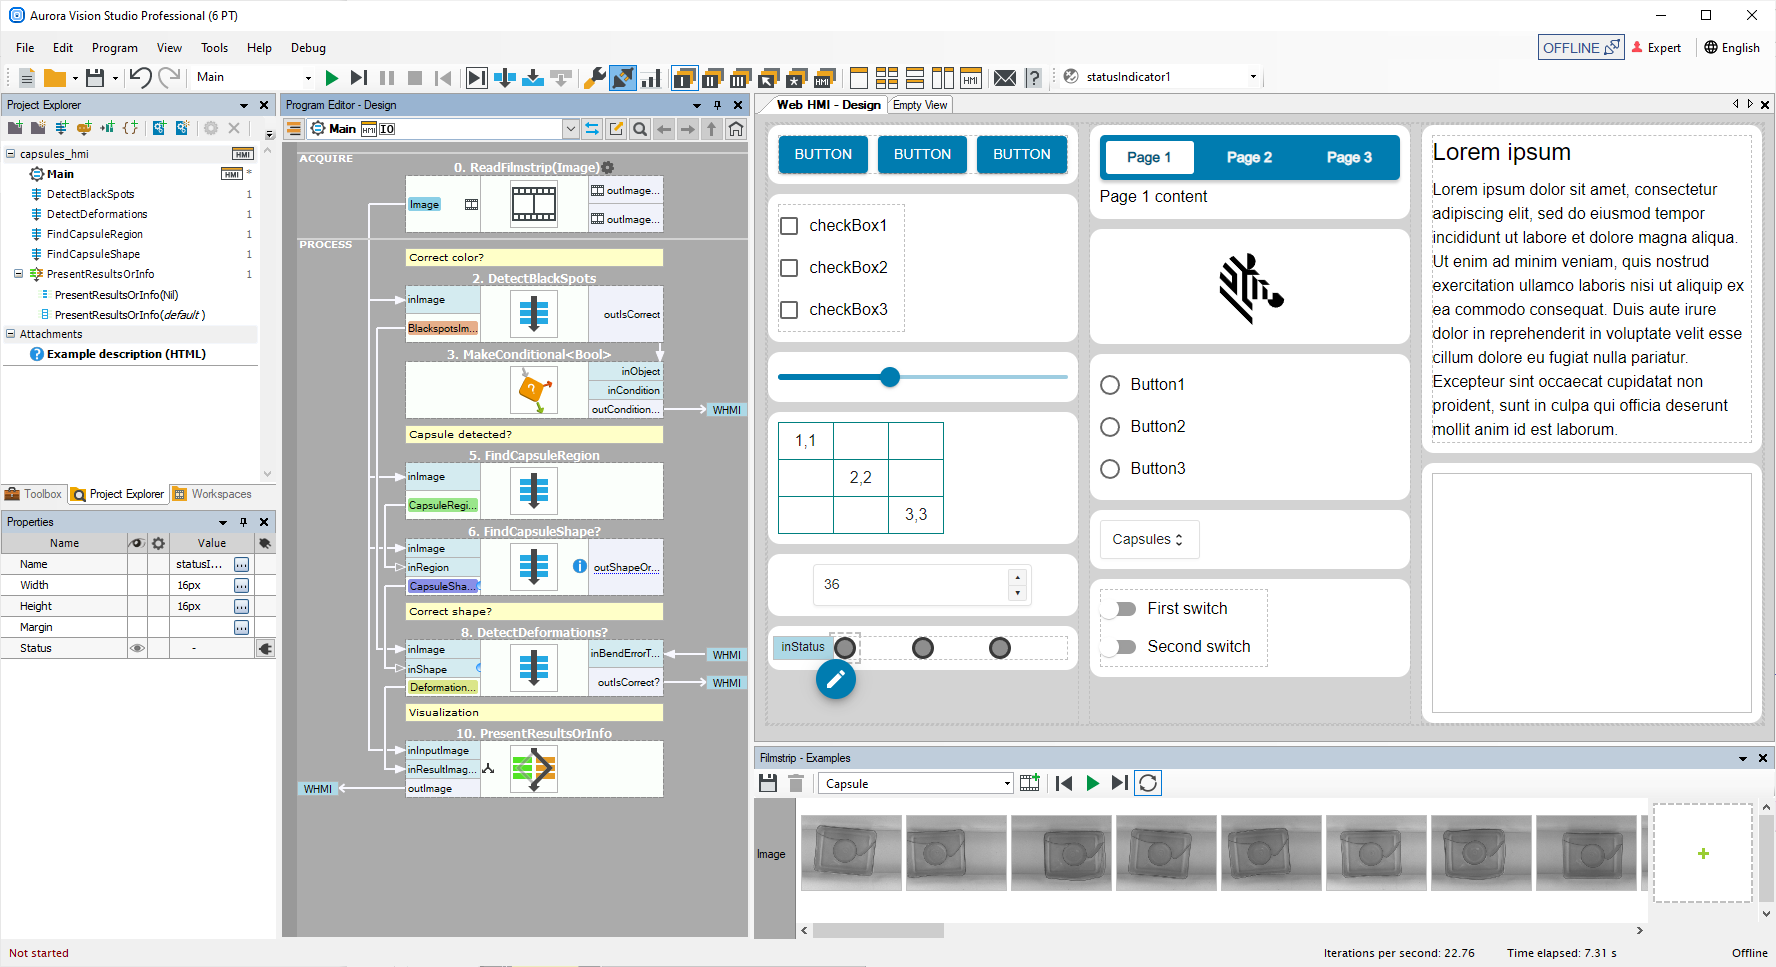Viewport: 1776px width, 967px height.
Task: Click the Undo arrow in main toolbar
Action: coord(140,78)
